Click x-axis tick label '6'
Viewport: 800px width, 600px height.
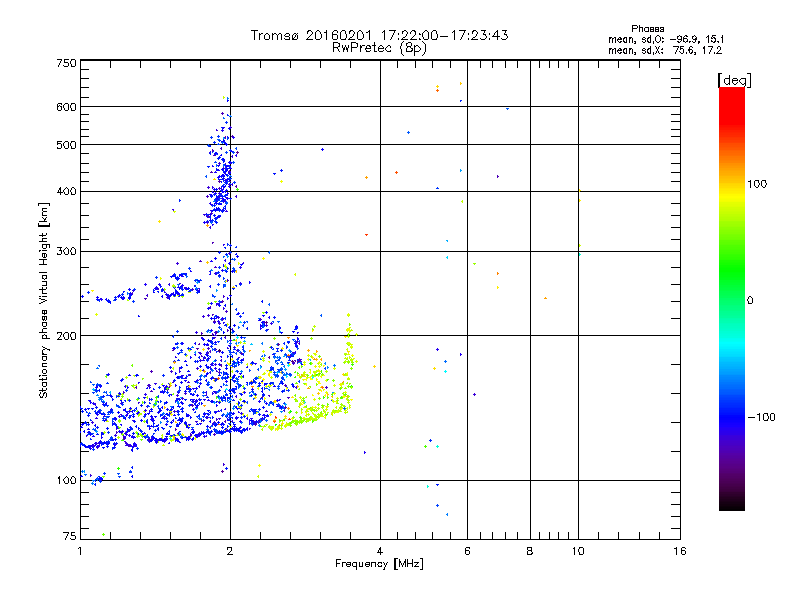467,551
